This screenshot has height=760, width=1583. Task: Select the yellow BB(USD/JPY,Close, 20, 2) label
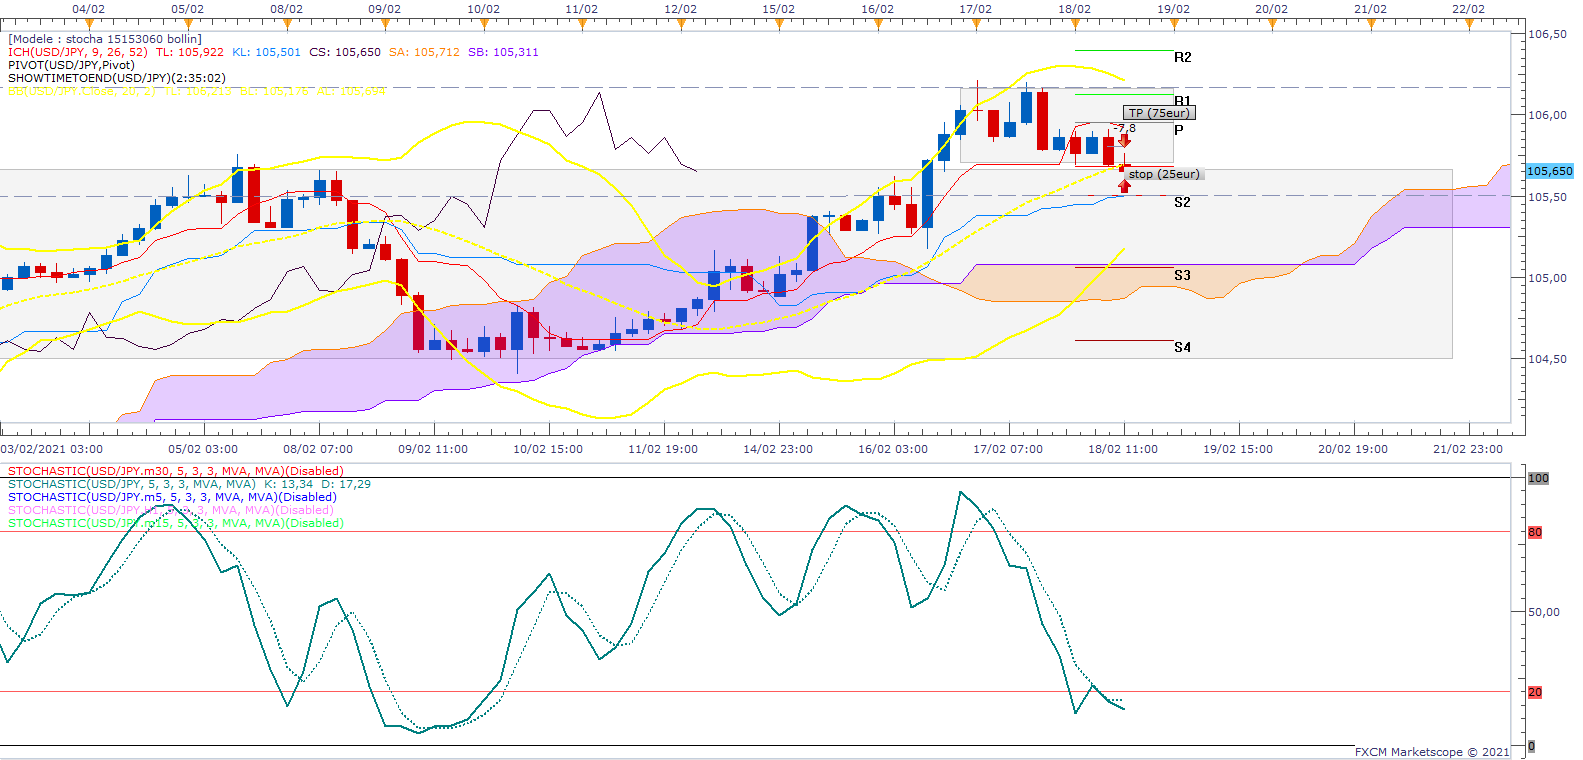click(x=197, y=91)
